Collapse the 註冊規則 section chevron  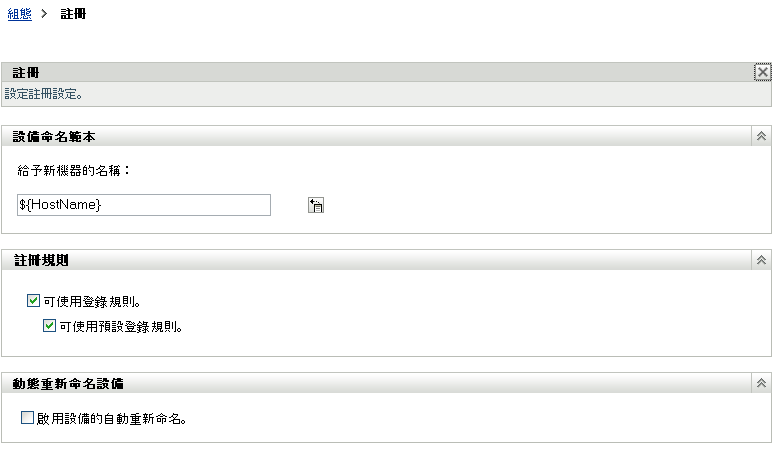coord(761,260)
